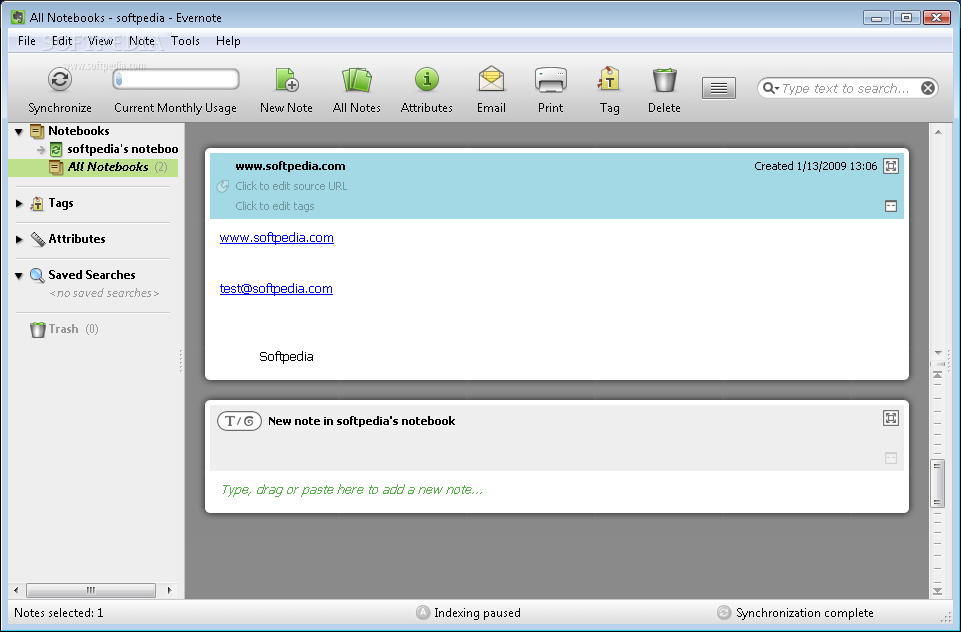This screenshot has height=632, width=961.
Task: Create a note with New Note icon
Action: point(286,80)
